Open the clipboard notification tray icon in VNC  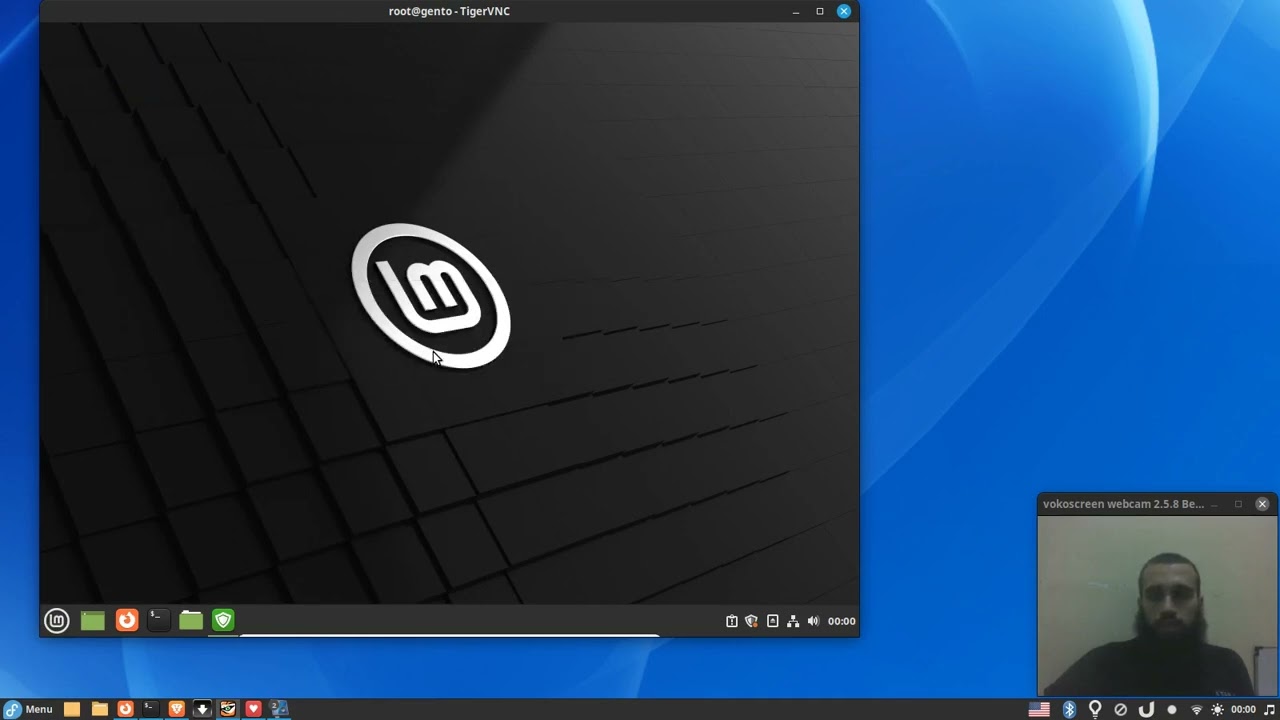(732, 621)
